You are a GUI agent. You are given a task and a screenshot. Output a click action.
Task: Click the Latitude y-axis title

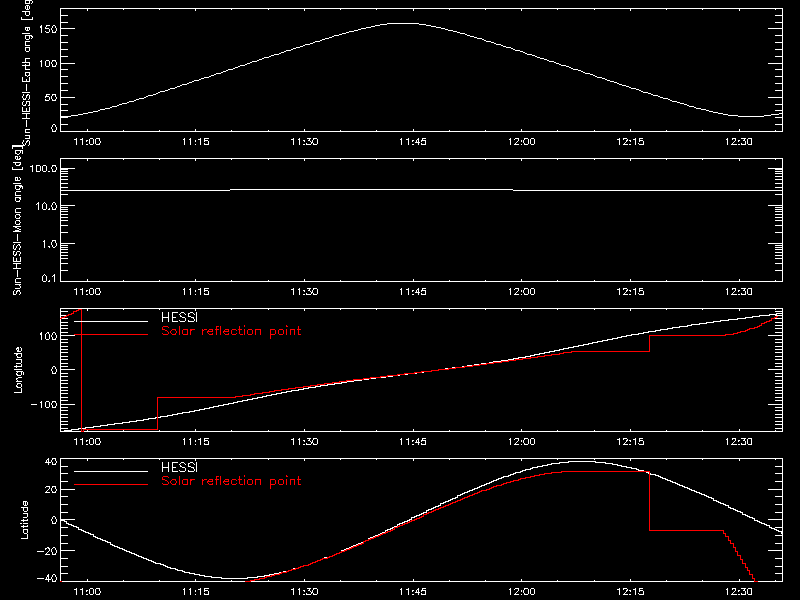(24, 520)
